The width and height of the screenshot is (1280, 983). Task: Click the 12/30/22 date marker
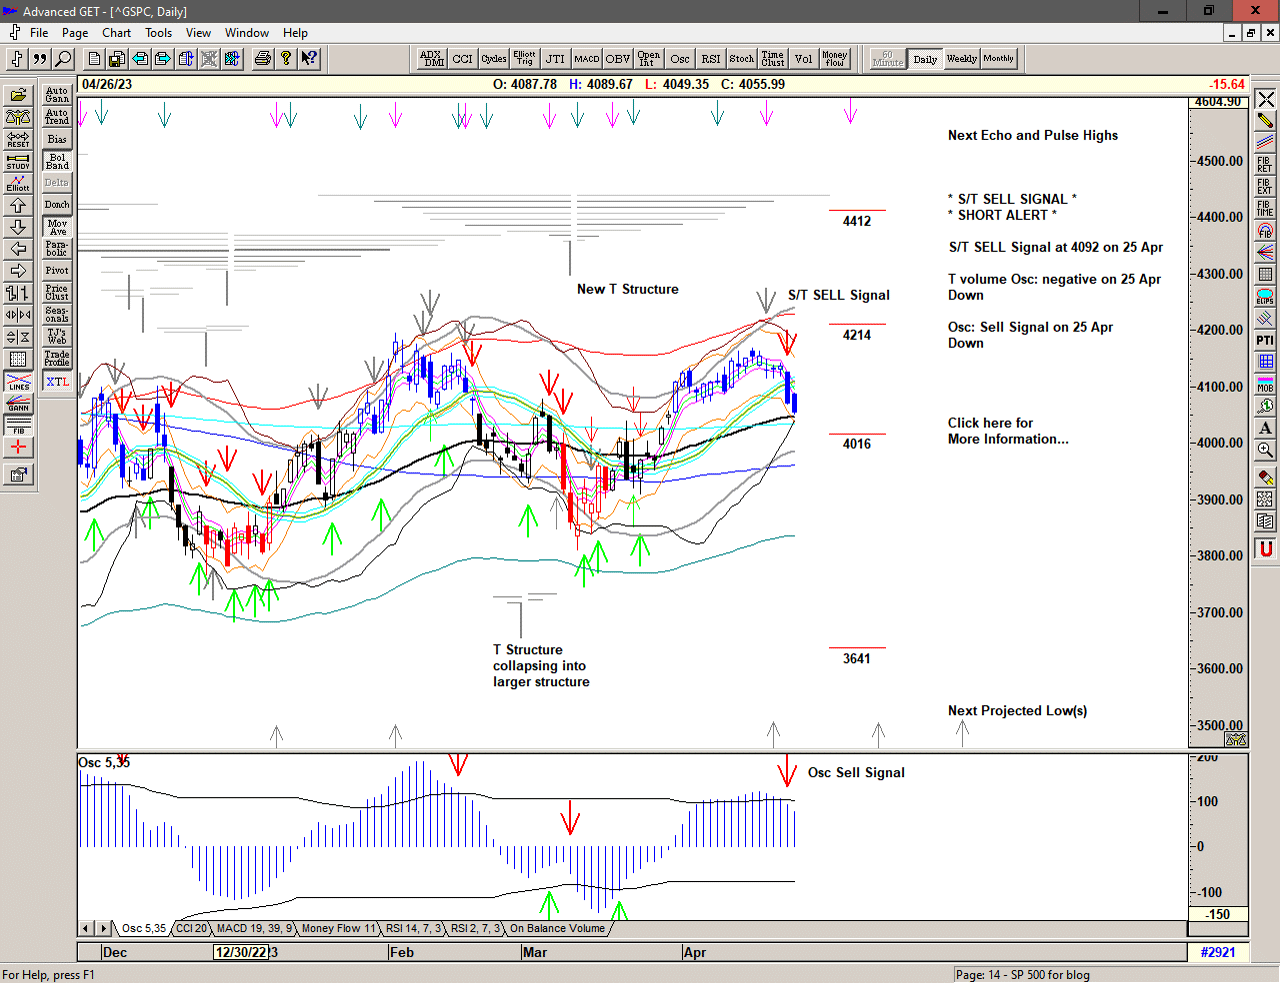[x=241, y=952]
